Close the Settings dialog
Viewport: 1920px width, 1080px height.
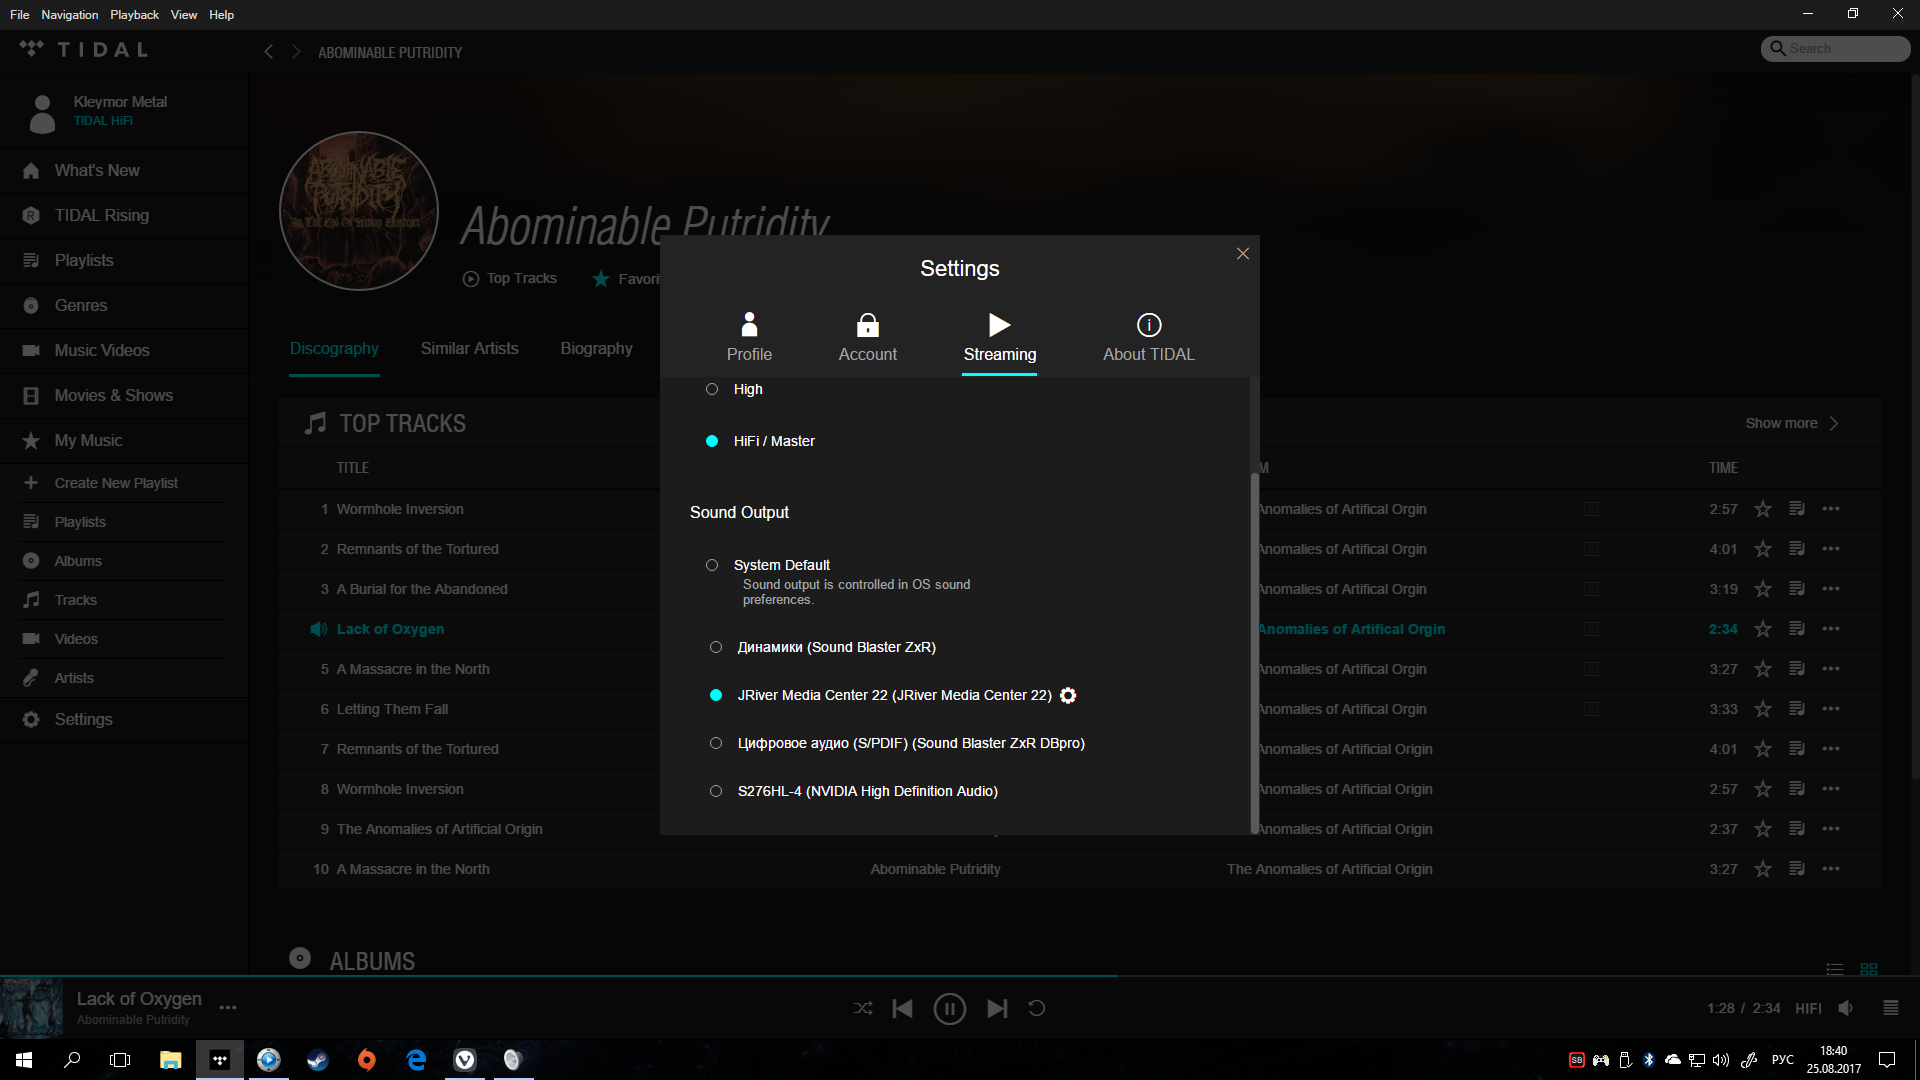[1243, 254]
